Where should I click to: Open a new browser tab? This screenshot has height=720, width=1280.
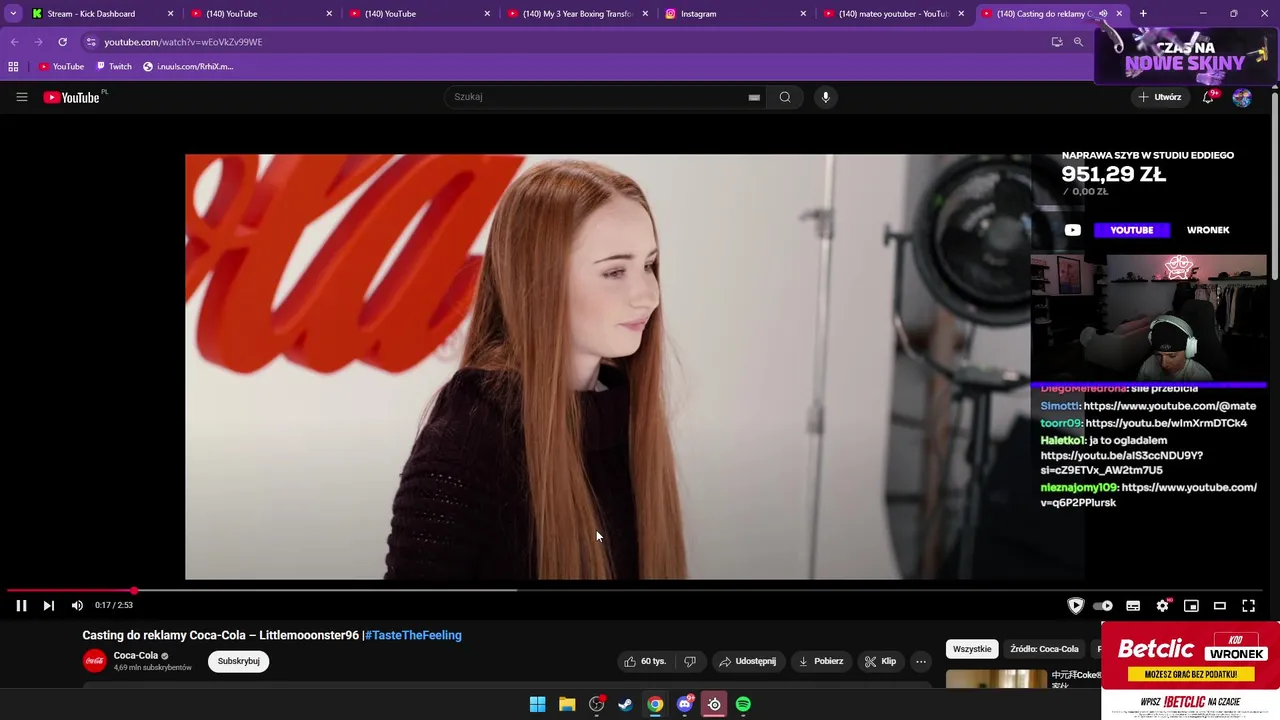tap(1143, 14)
